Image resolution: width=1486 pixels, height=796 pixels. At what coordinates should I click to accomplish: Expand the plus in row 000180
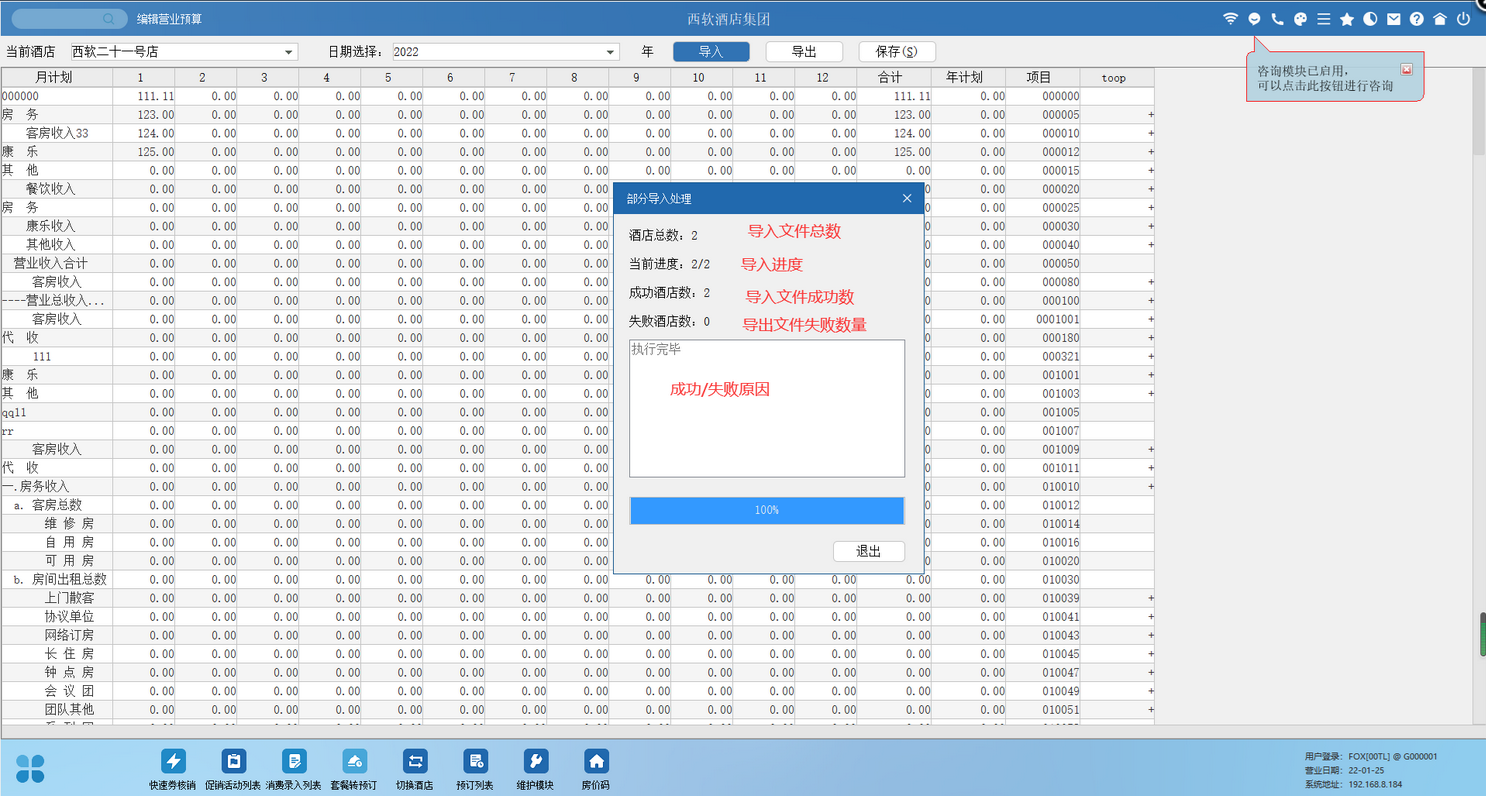(1150, 338)
